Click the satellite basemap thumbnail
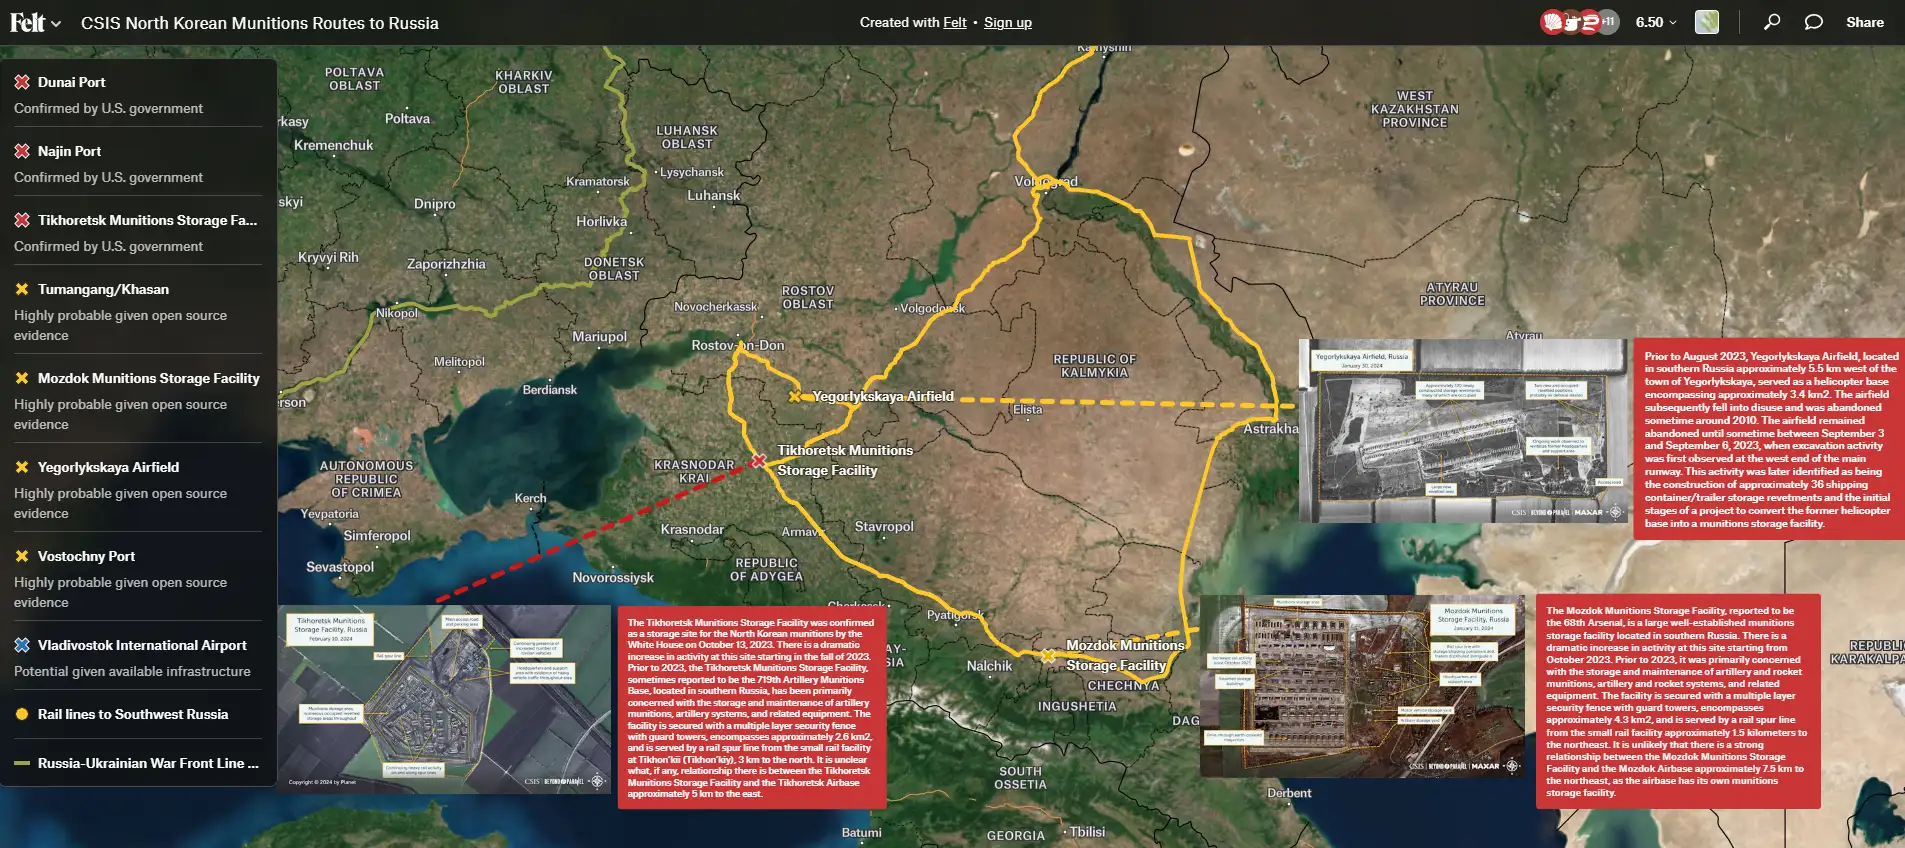 [1707, 22]
